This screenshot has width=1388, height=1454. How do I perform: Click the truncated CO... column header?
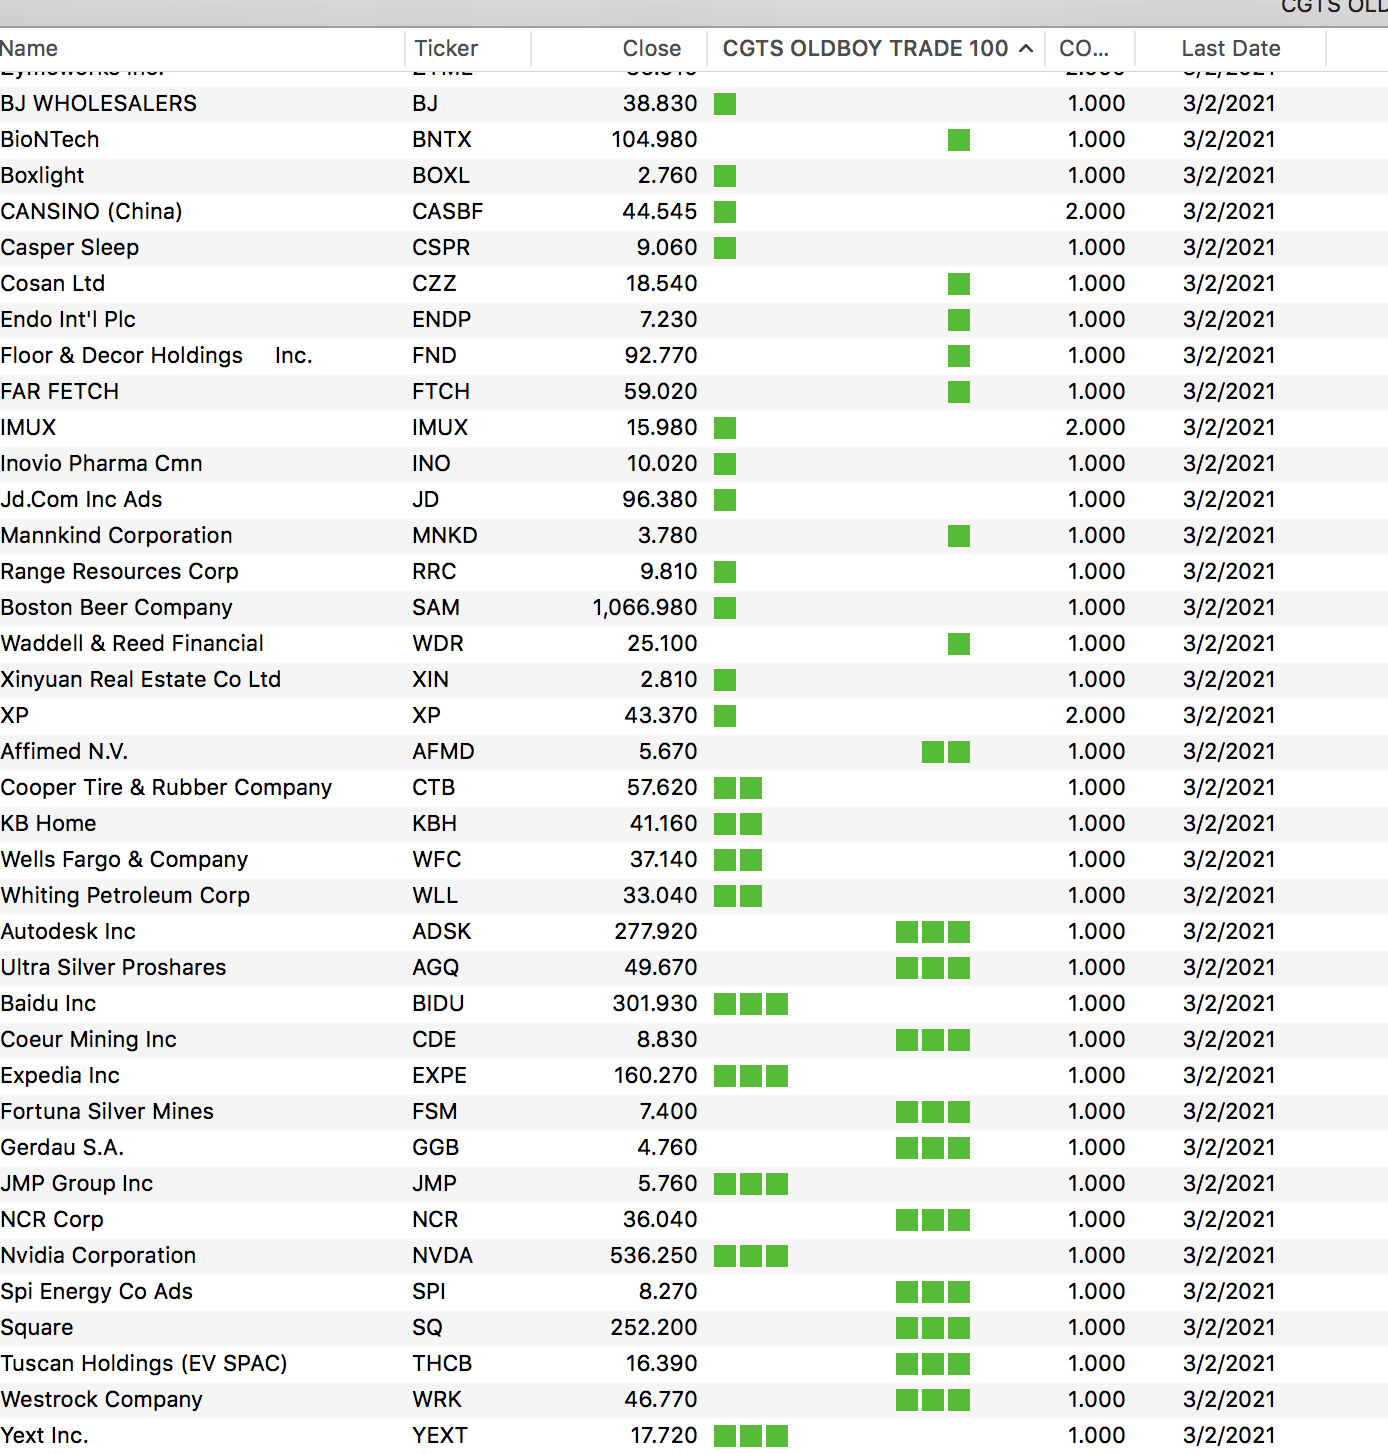(1084, 48)
